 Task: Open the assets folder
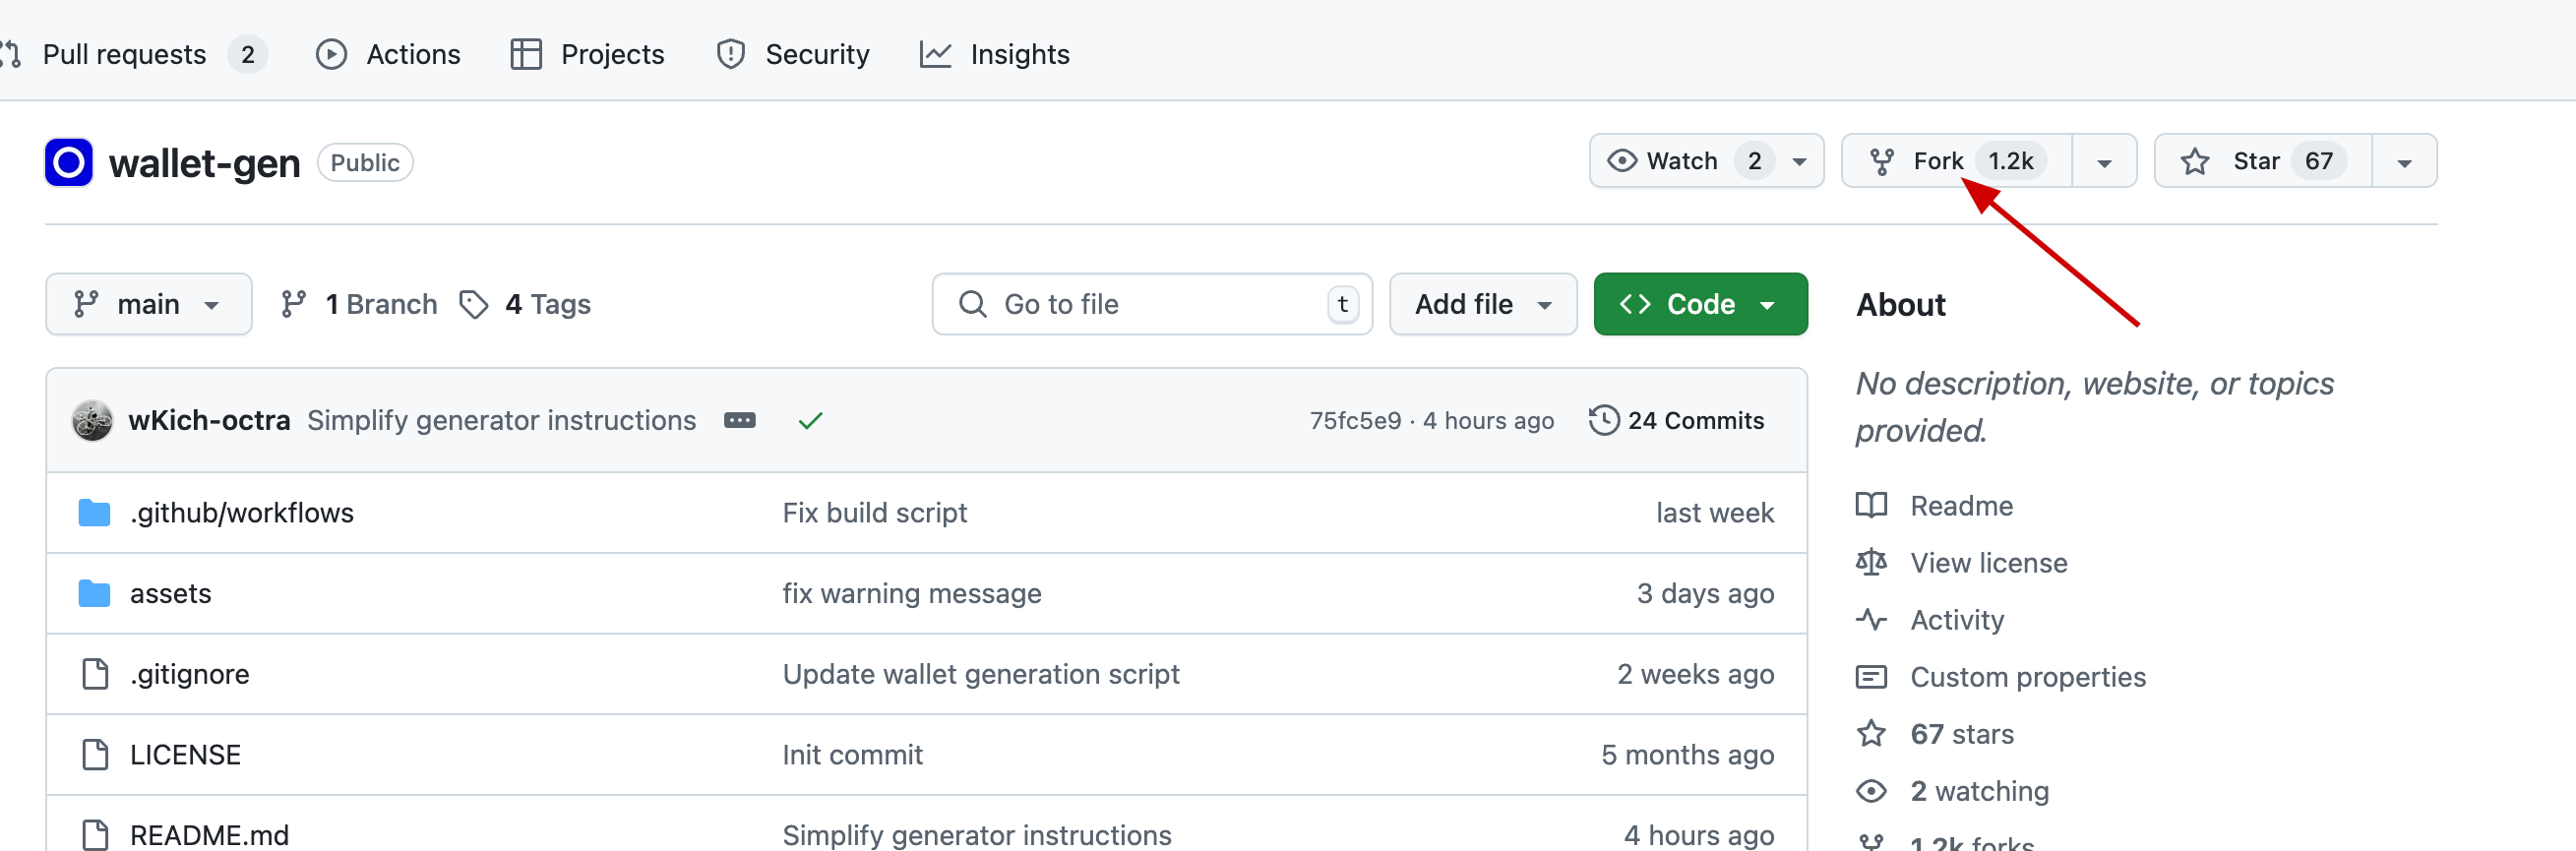tap(171, 593)
